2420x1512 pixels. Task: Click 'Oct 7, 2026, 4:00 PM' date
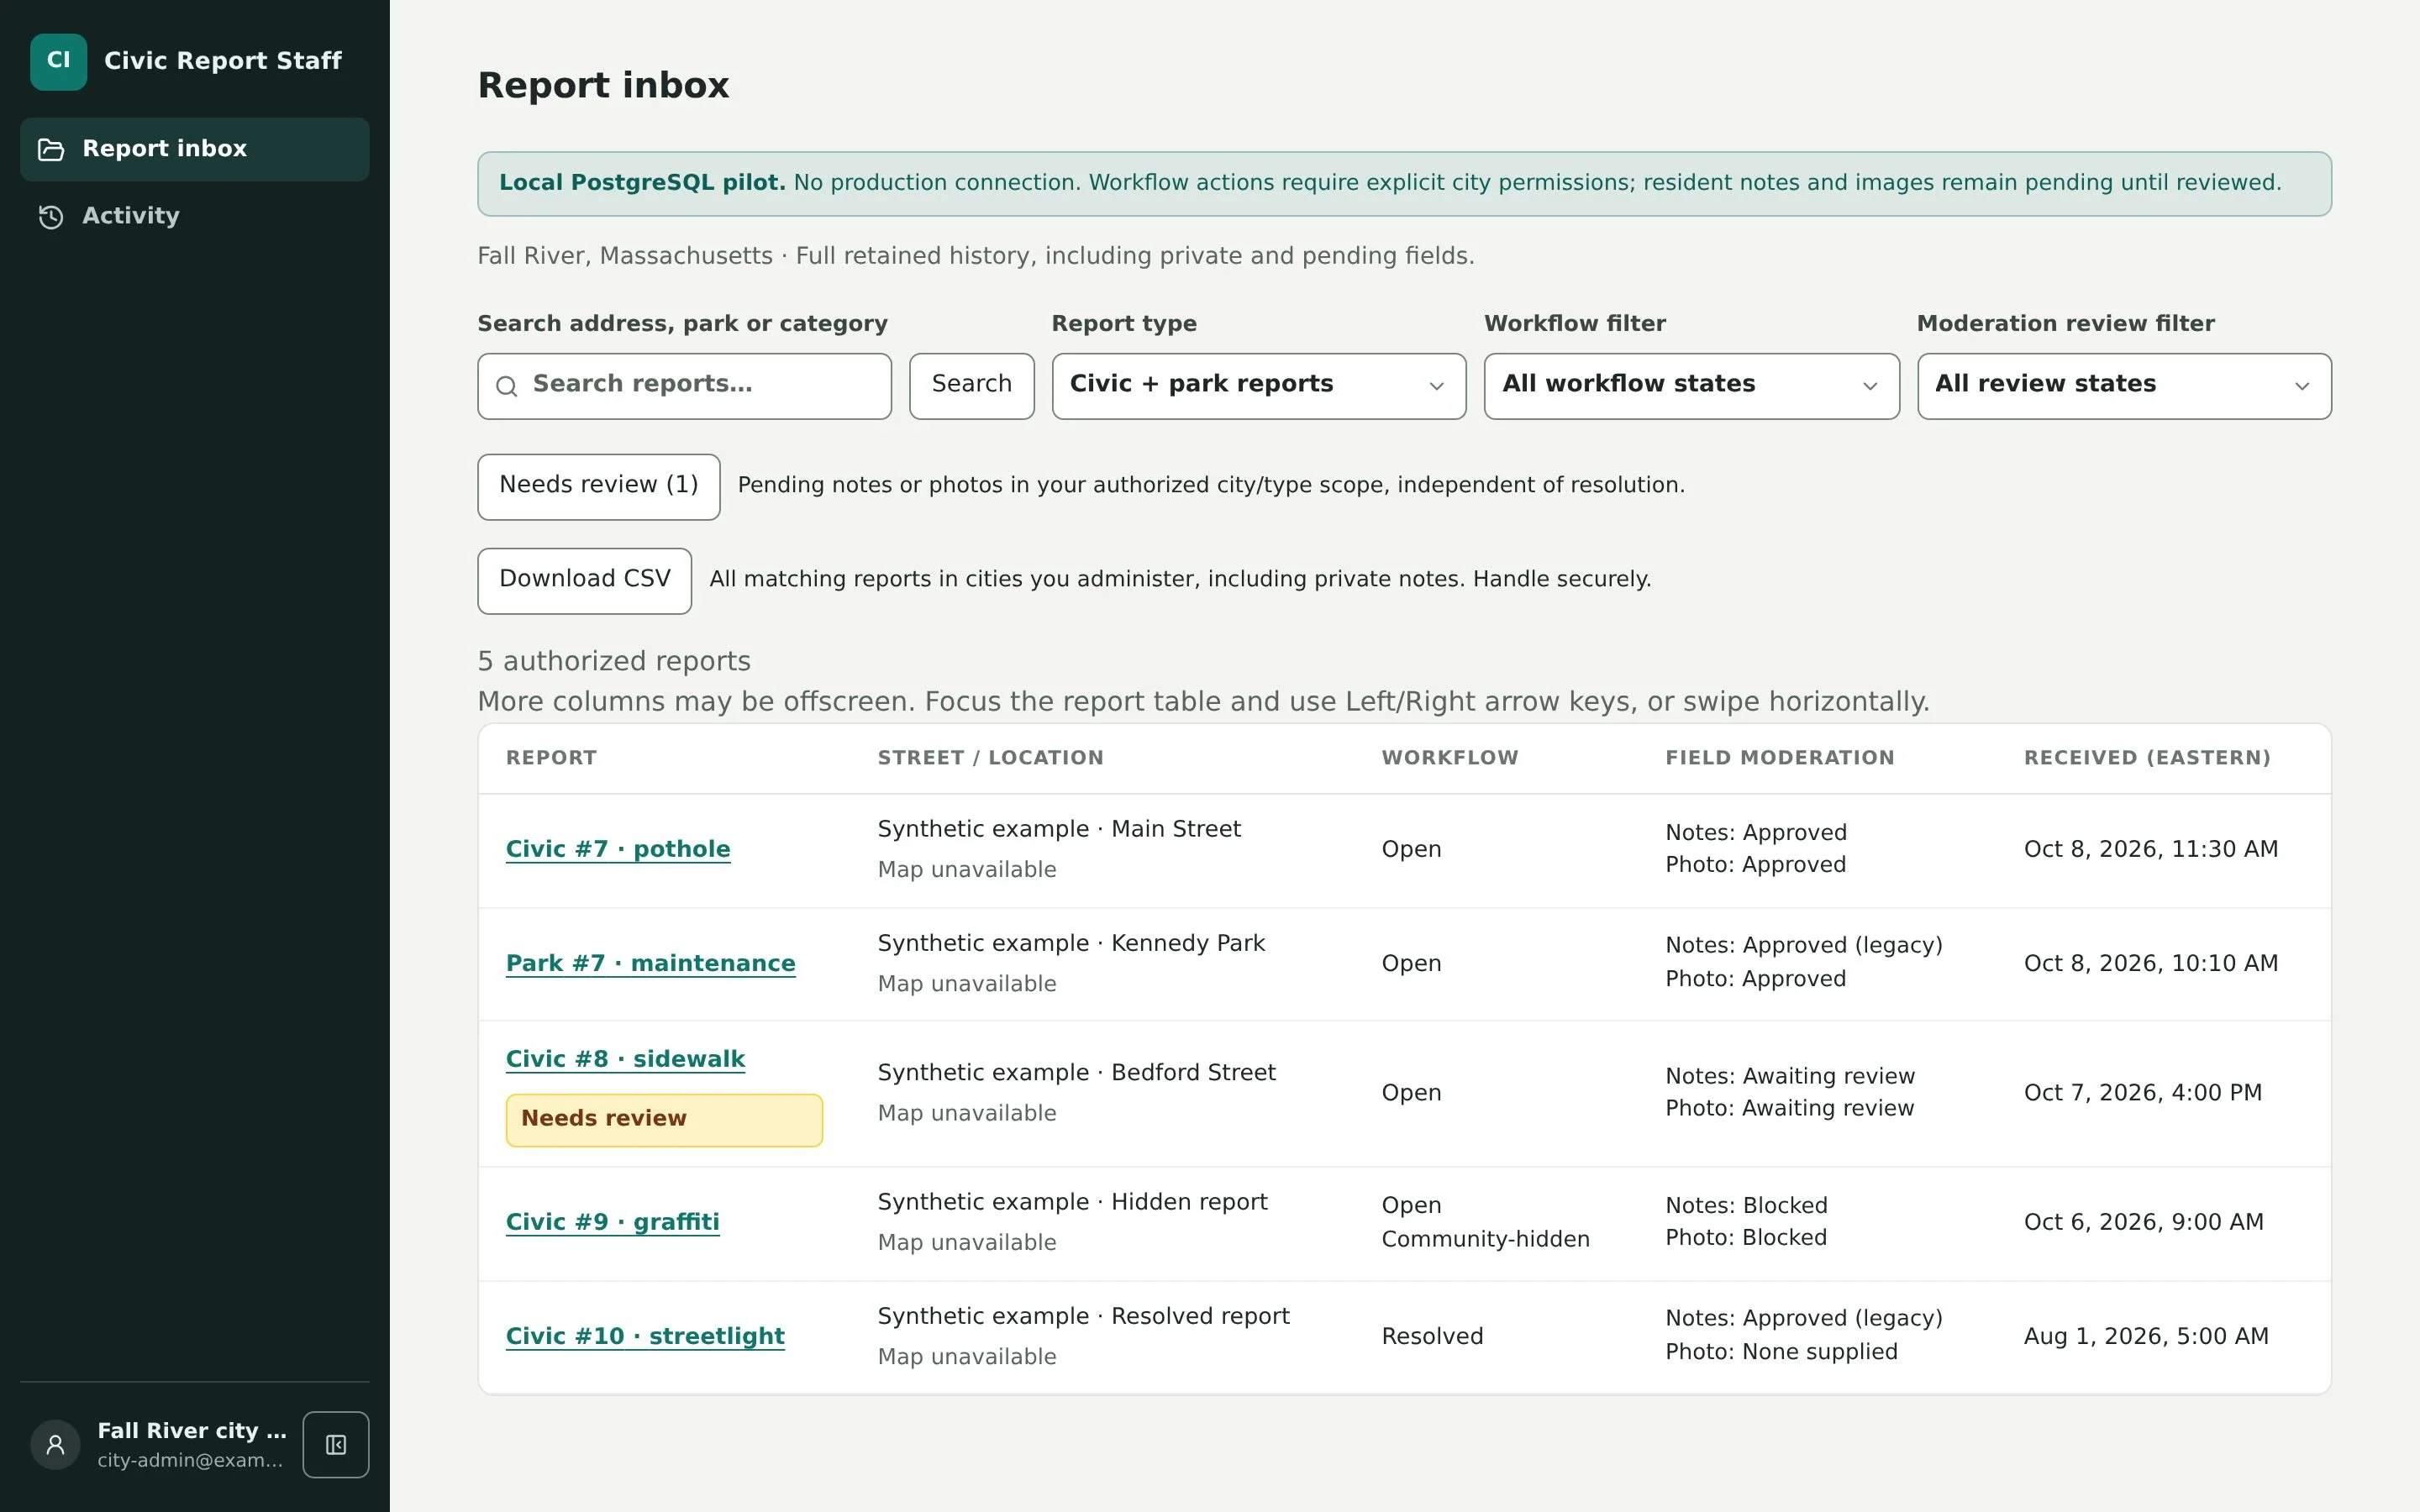click(x=2143, y=1093)
